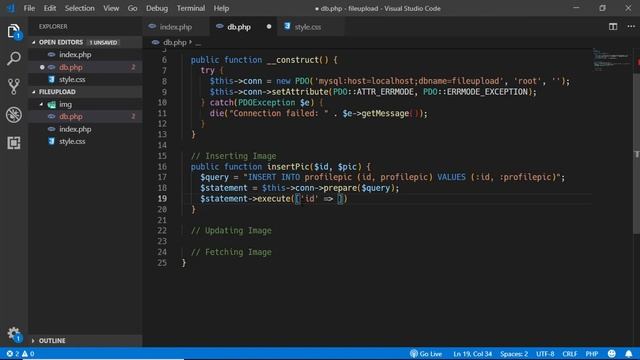Viewport: 640px width, 360px height.
Task: Open the View menu
Action: pyautogui.click(x=111, y=8)
